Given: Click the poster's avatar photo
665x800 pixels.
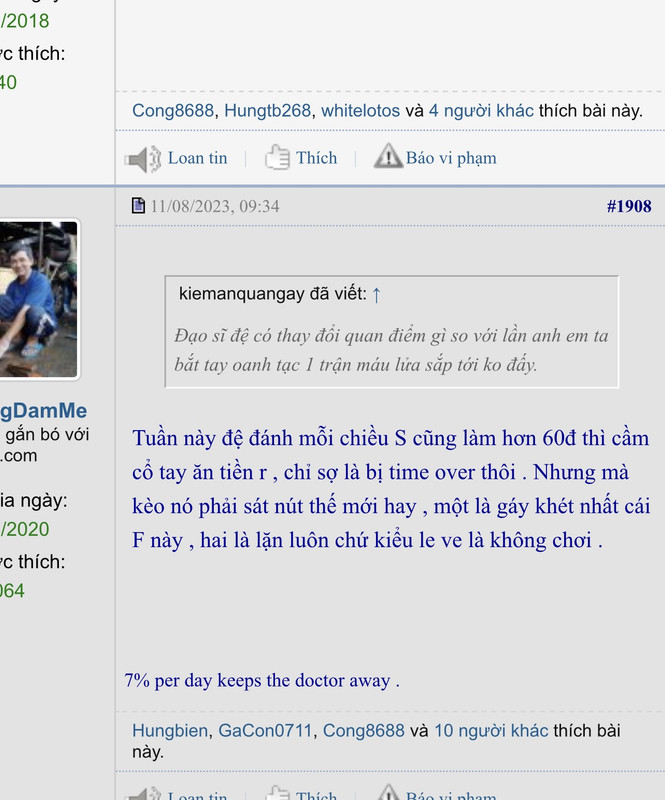Looking at the screenshot, I should 39,299.
